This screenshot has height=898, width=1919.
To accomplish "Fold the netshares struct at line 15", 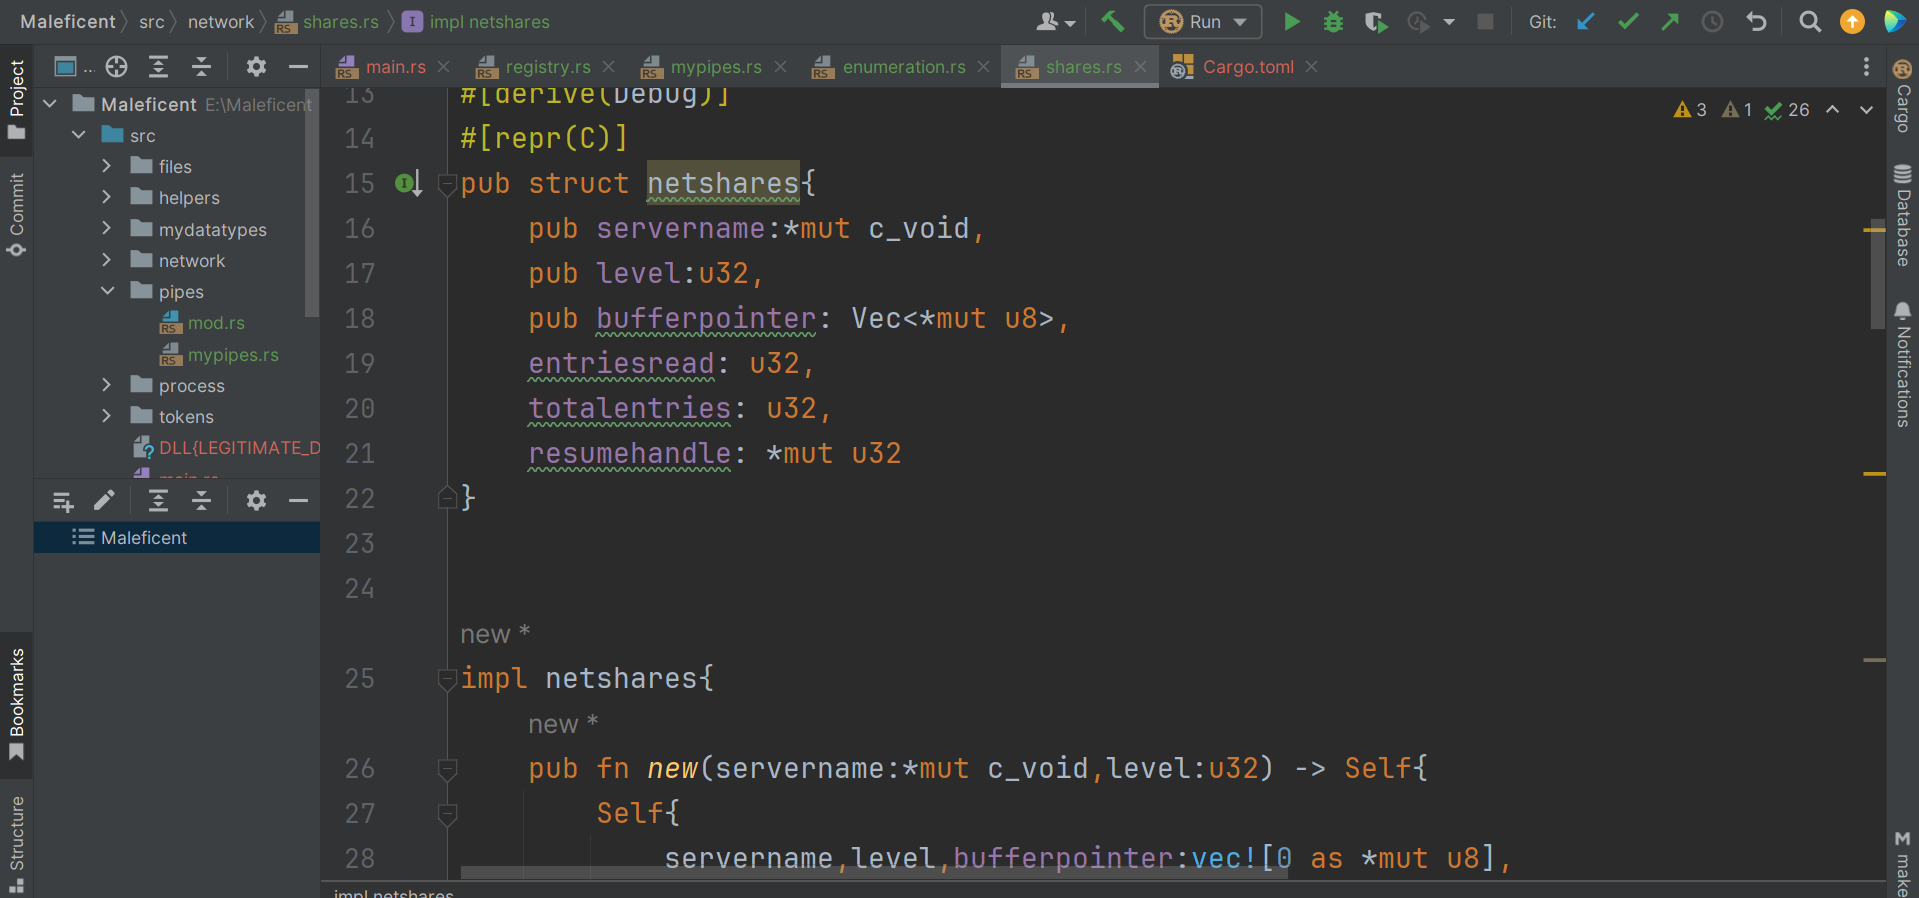I will point(447,184).
